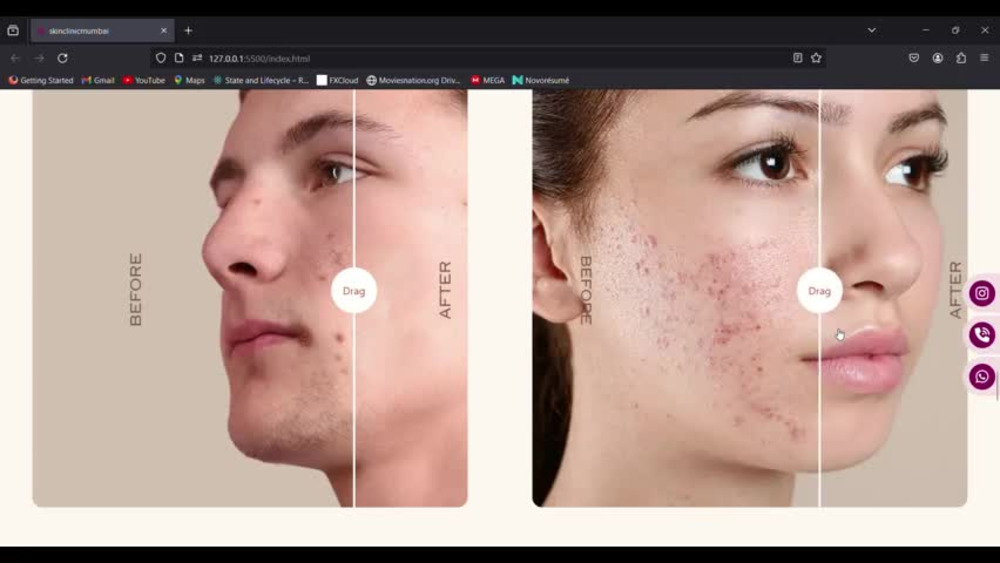Expand the list all tabs dropdown

tap(872, 31)
